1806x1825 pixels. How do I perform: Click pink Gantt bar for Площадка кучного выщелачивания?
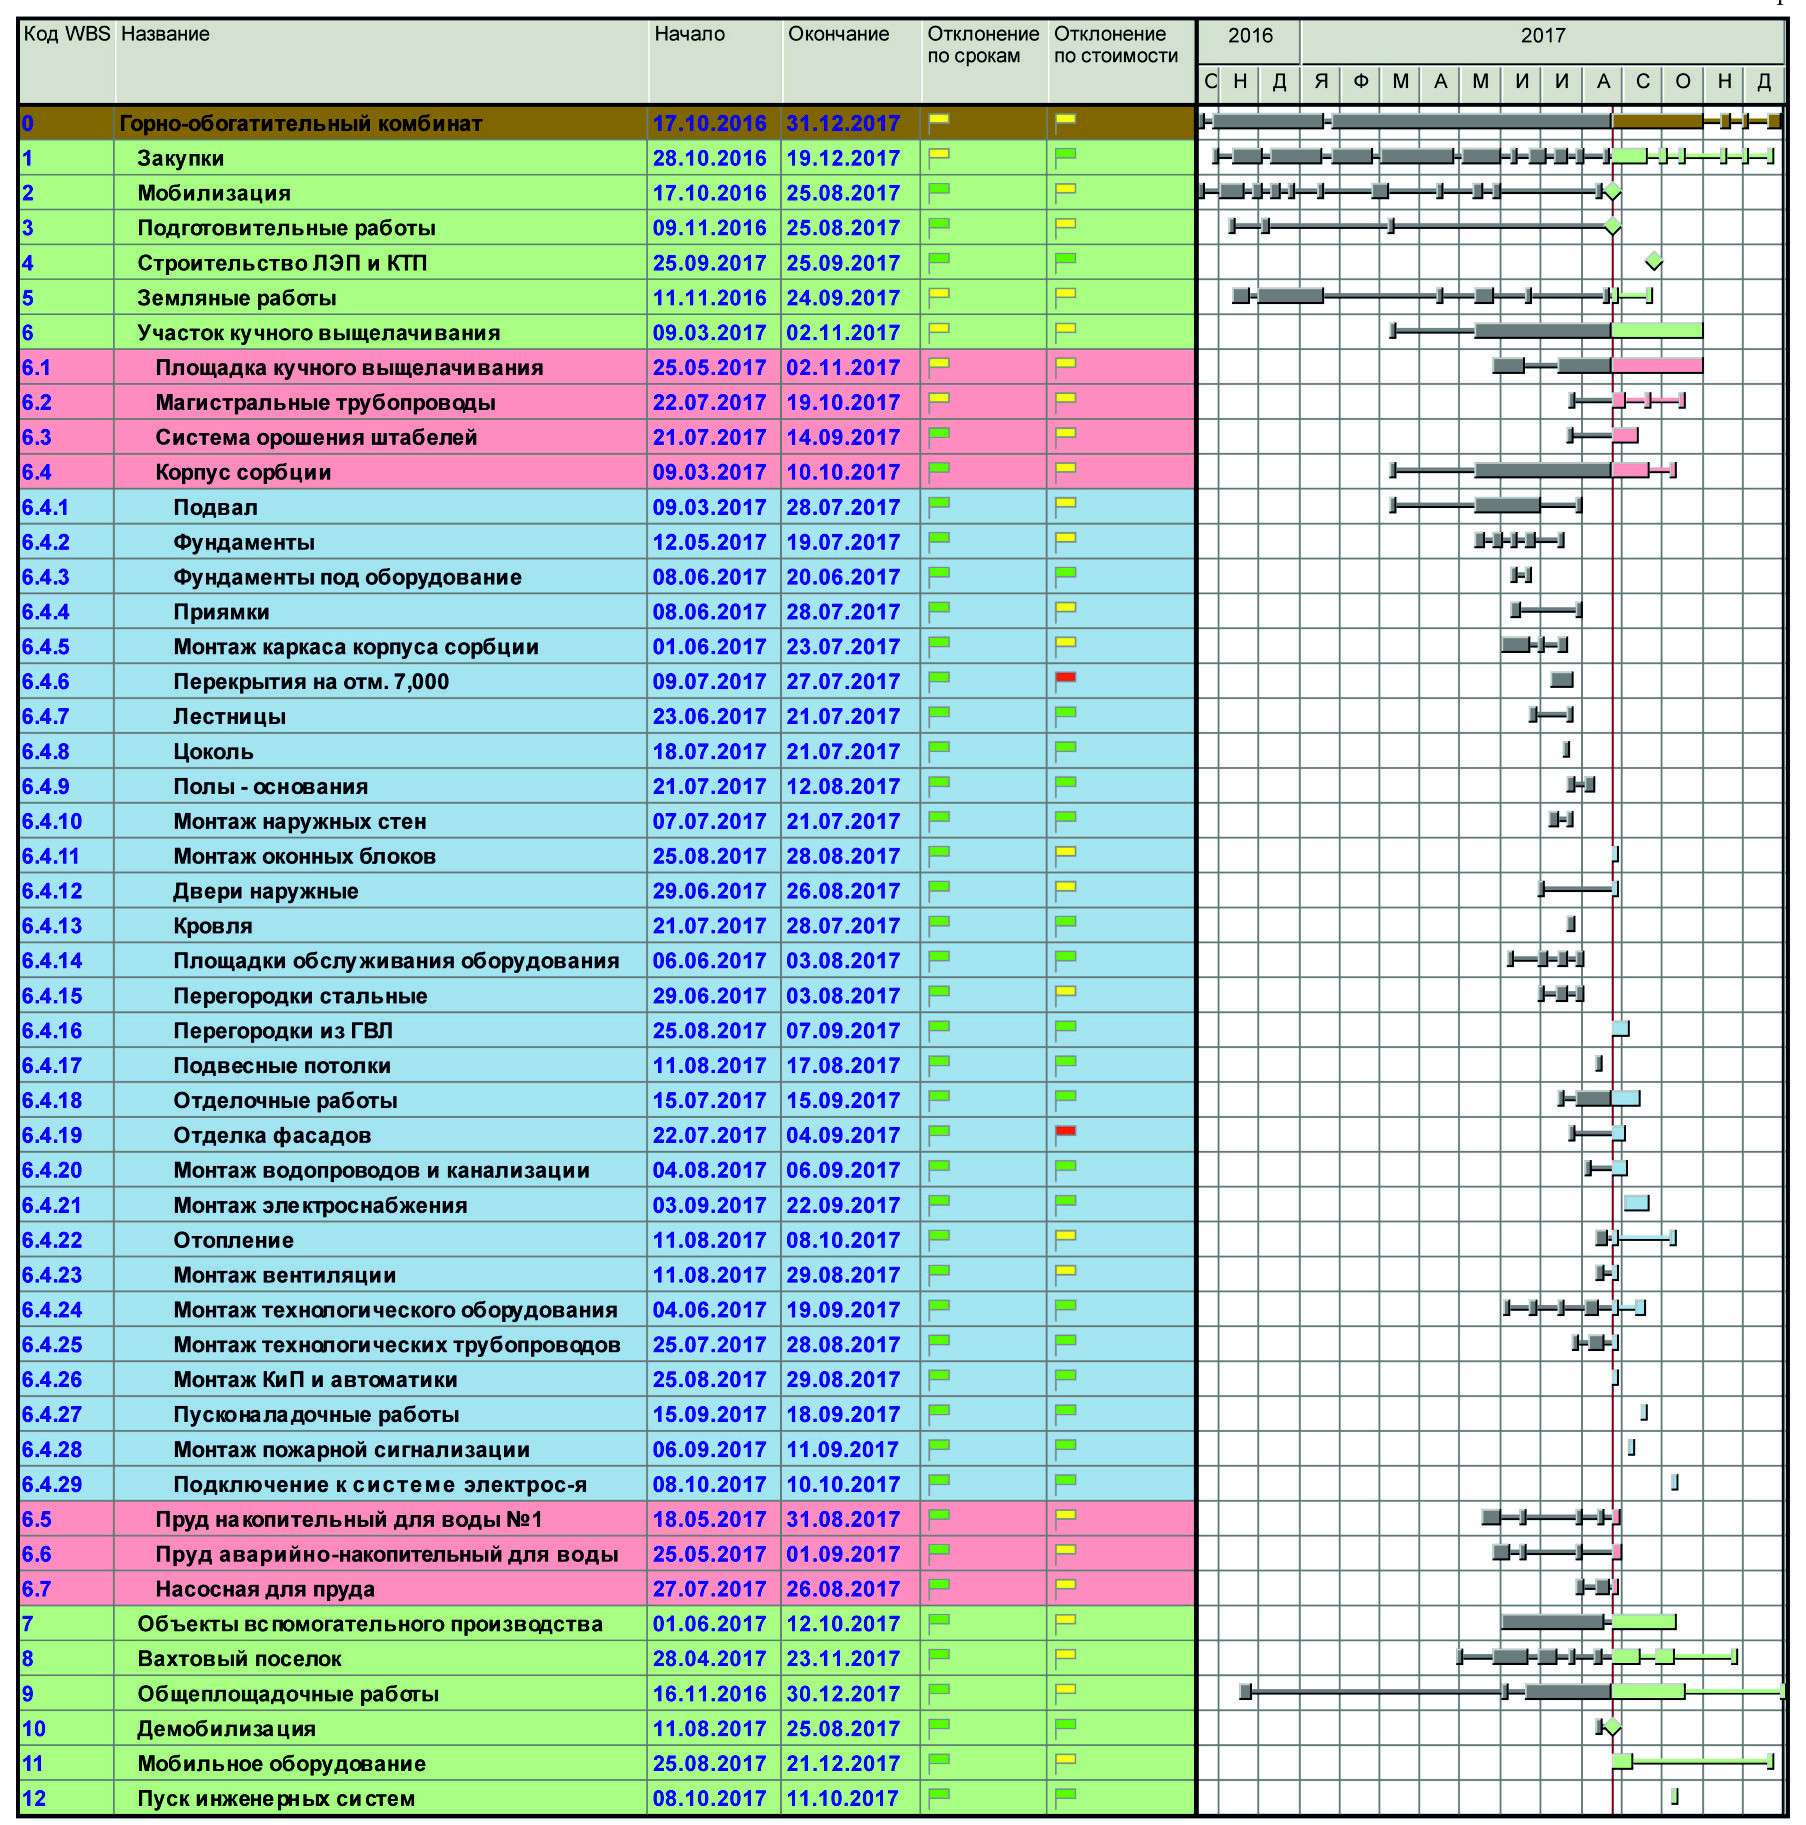click(1656, 366)
